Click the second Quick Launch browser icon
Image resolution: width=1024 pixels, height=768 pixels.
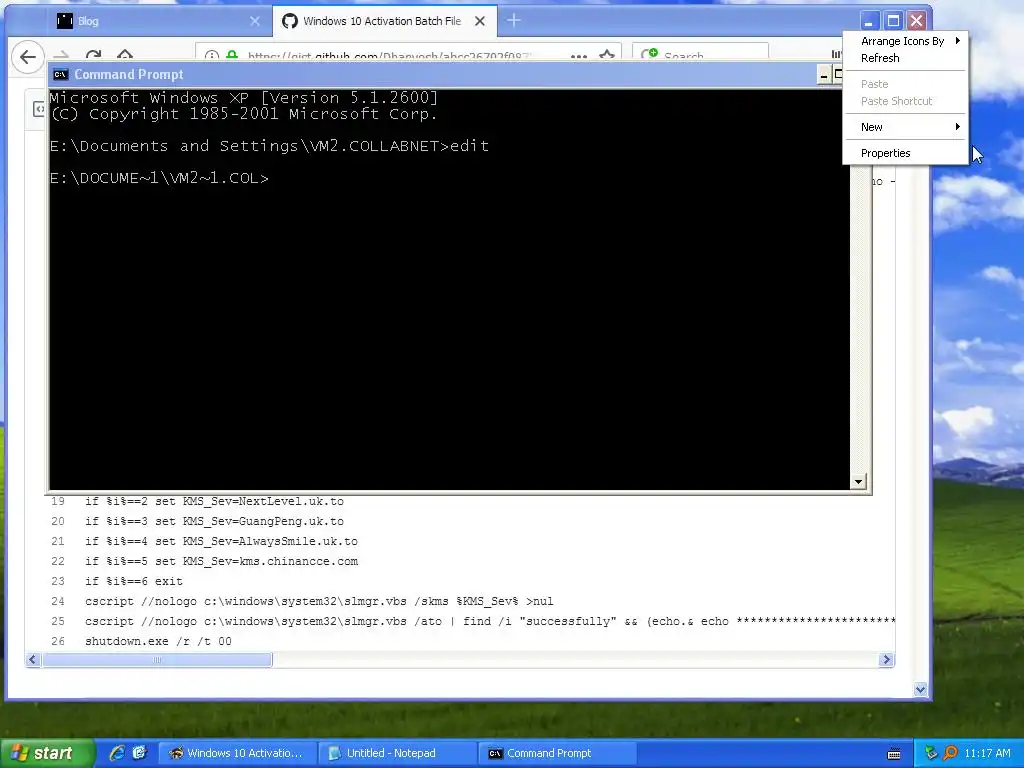point(140,753)
